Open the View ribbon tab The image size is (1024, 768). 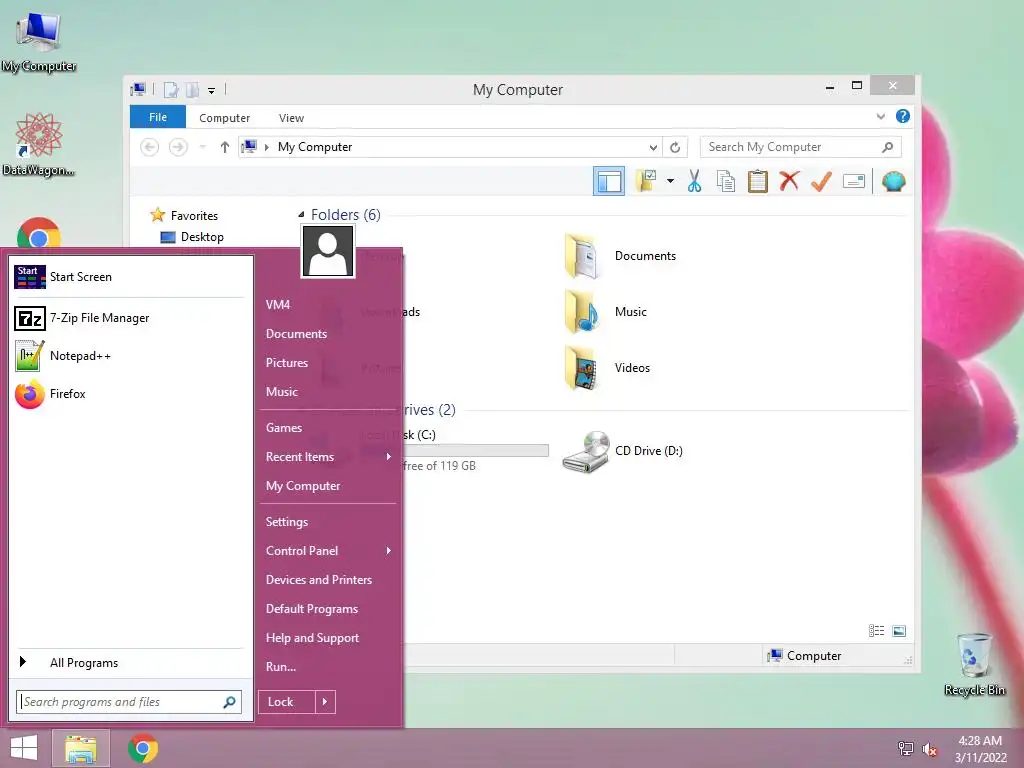(x=291, y=118)
